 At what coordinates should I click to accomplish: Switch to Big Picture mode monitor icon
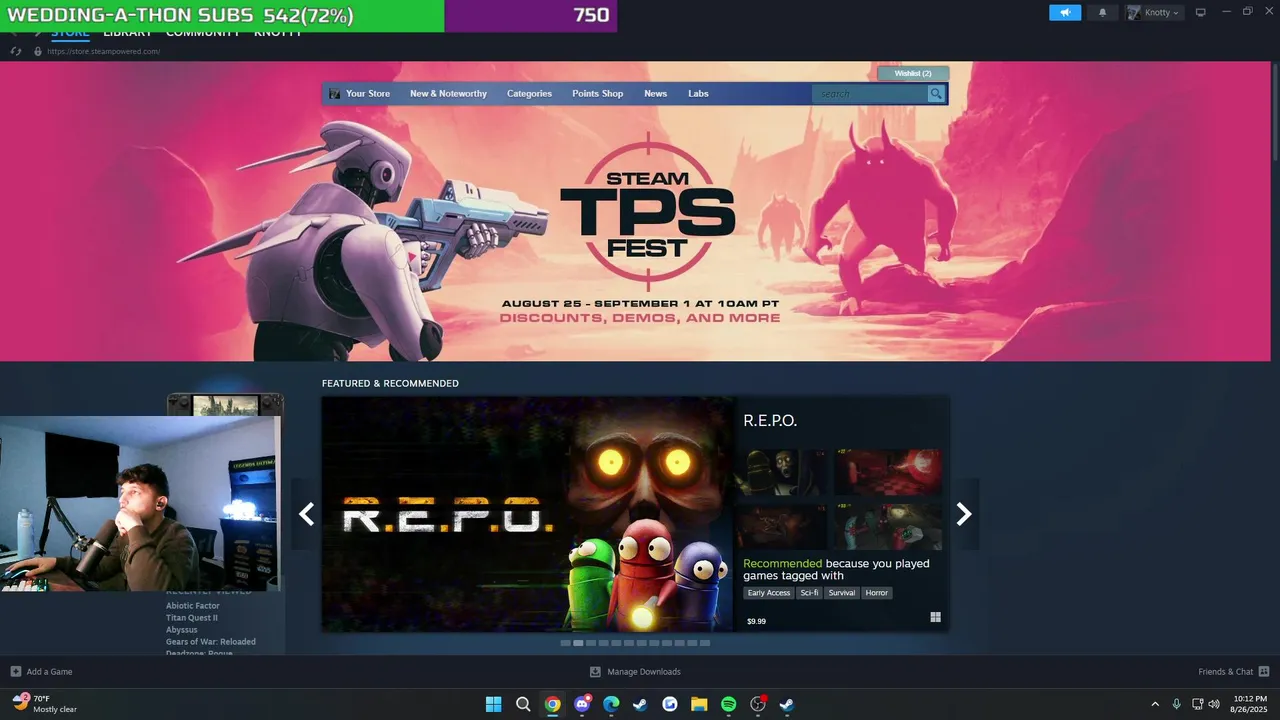tap(1201, 12)
